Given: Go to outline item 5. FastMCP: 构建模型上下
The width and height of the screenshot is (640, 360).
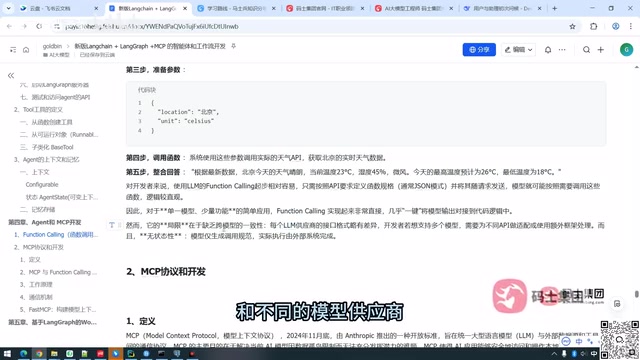Looking at the screenshot, I should (58, 310).
